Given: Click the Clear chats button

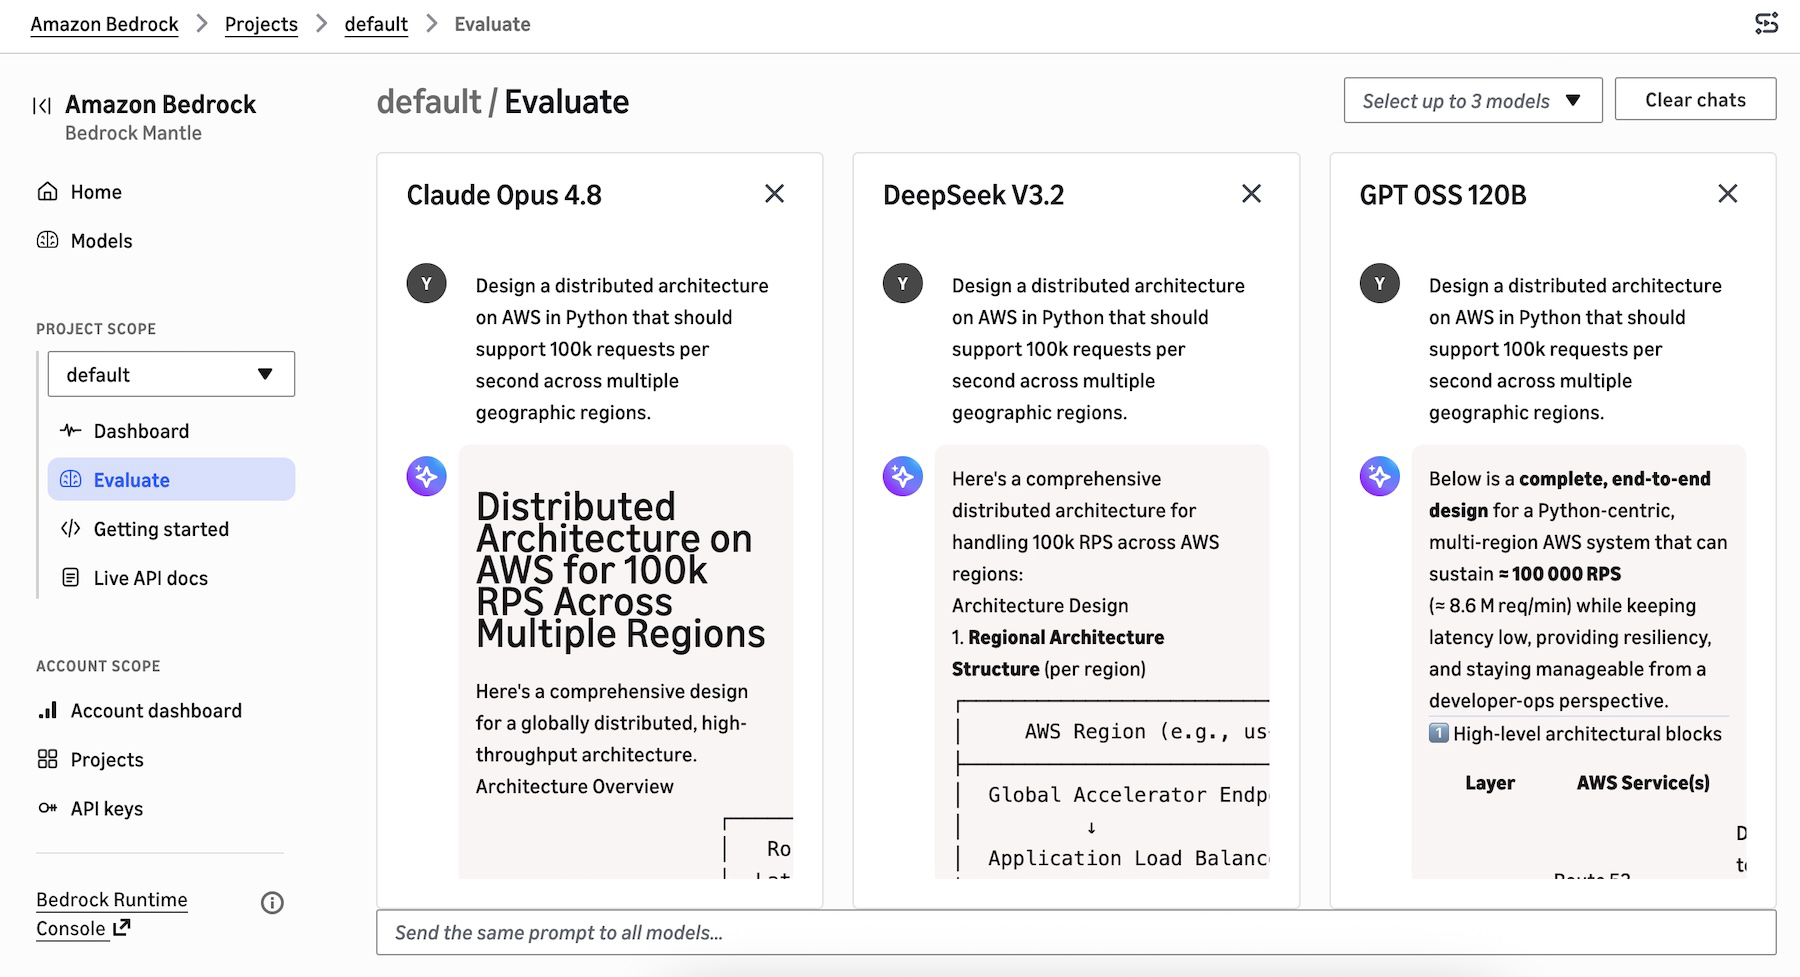Looking at the screenshot, I should [1695, 100].
